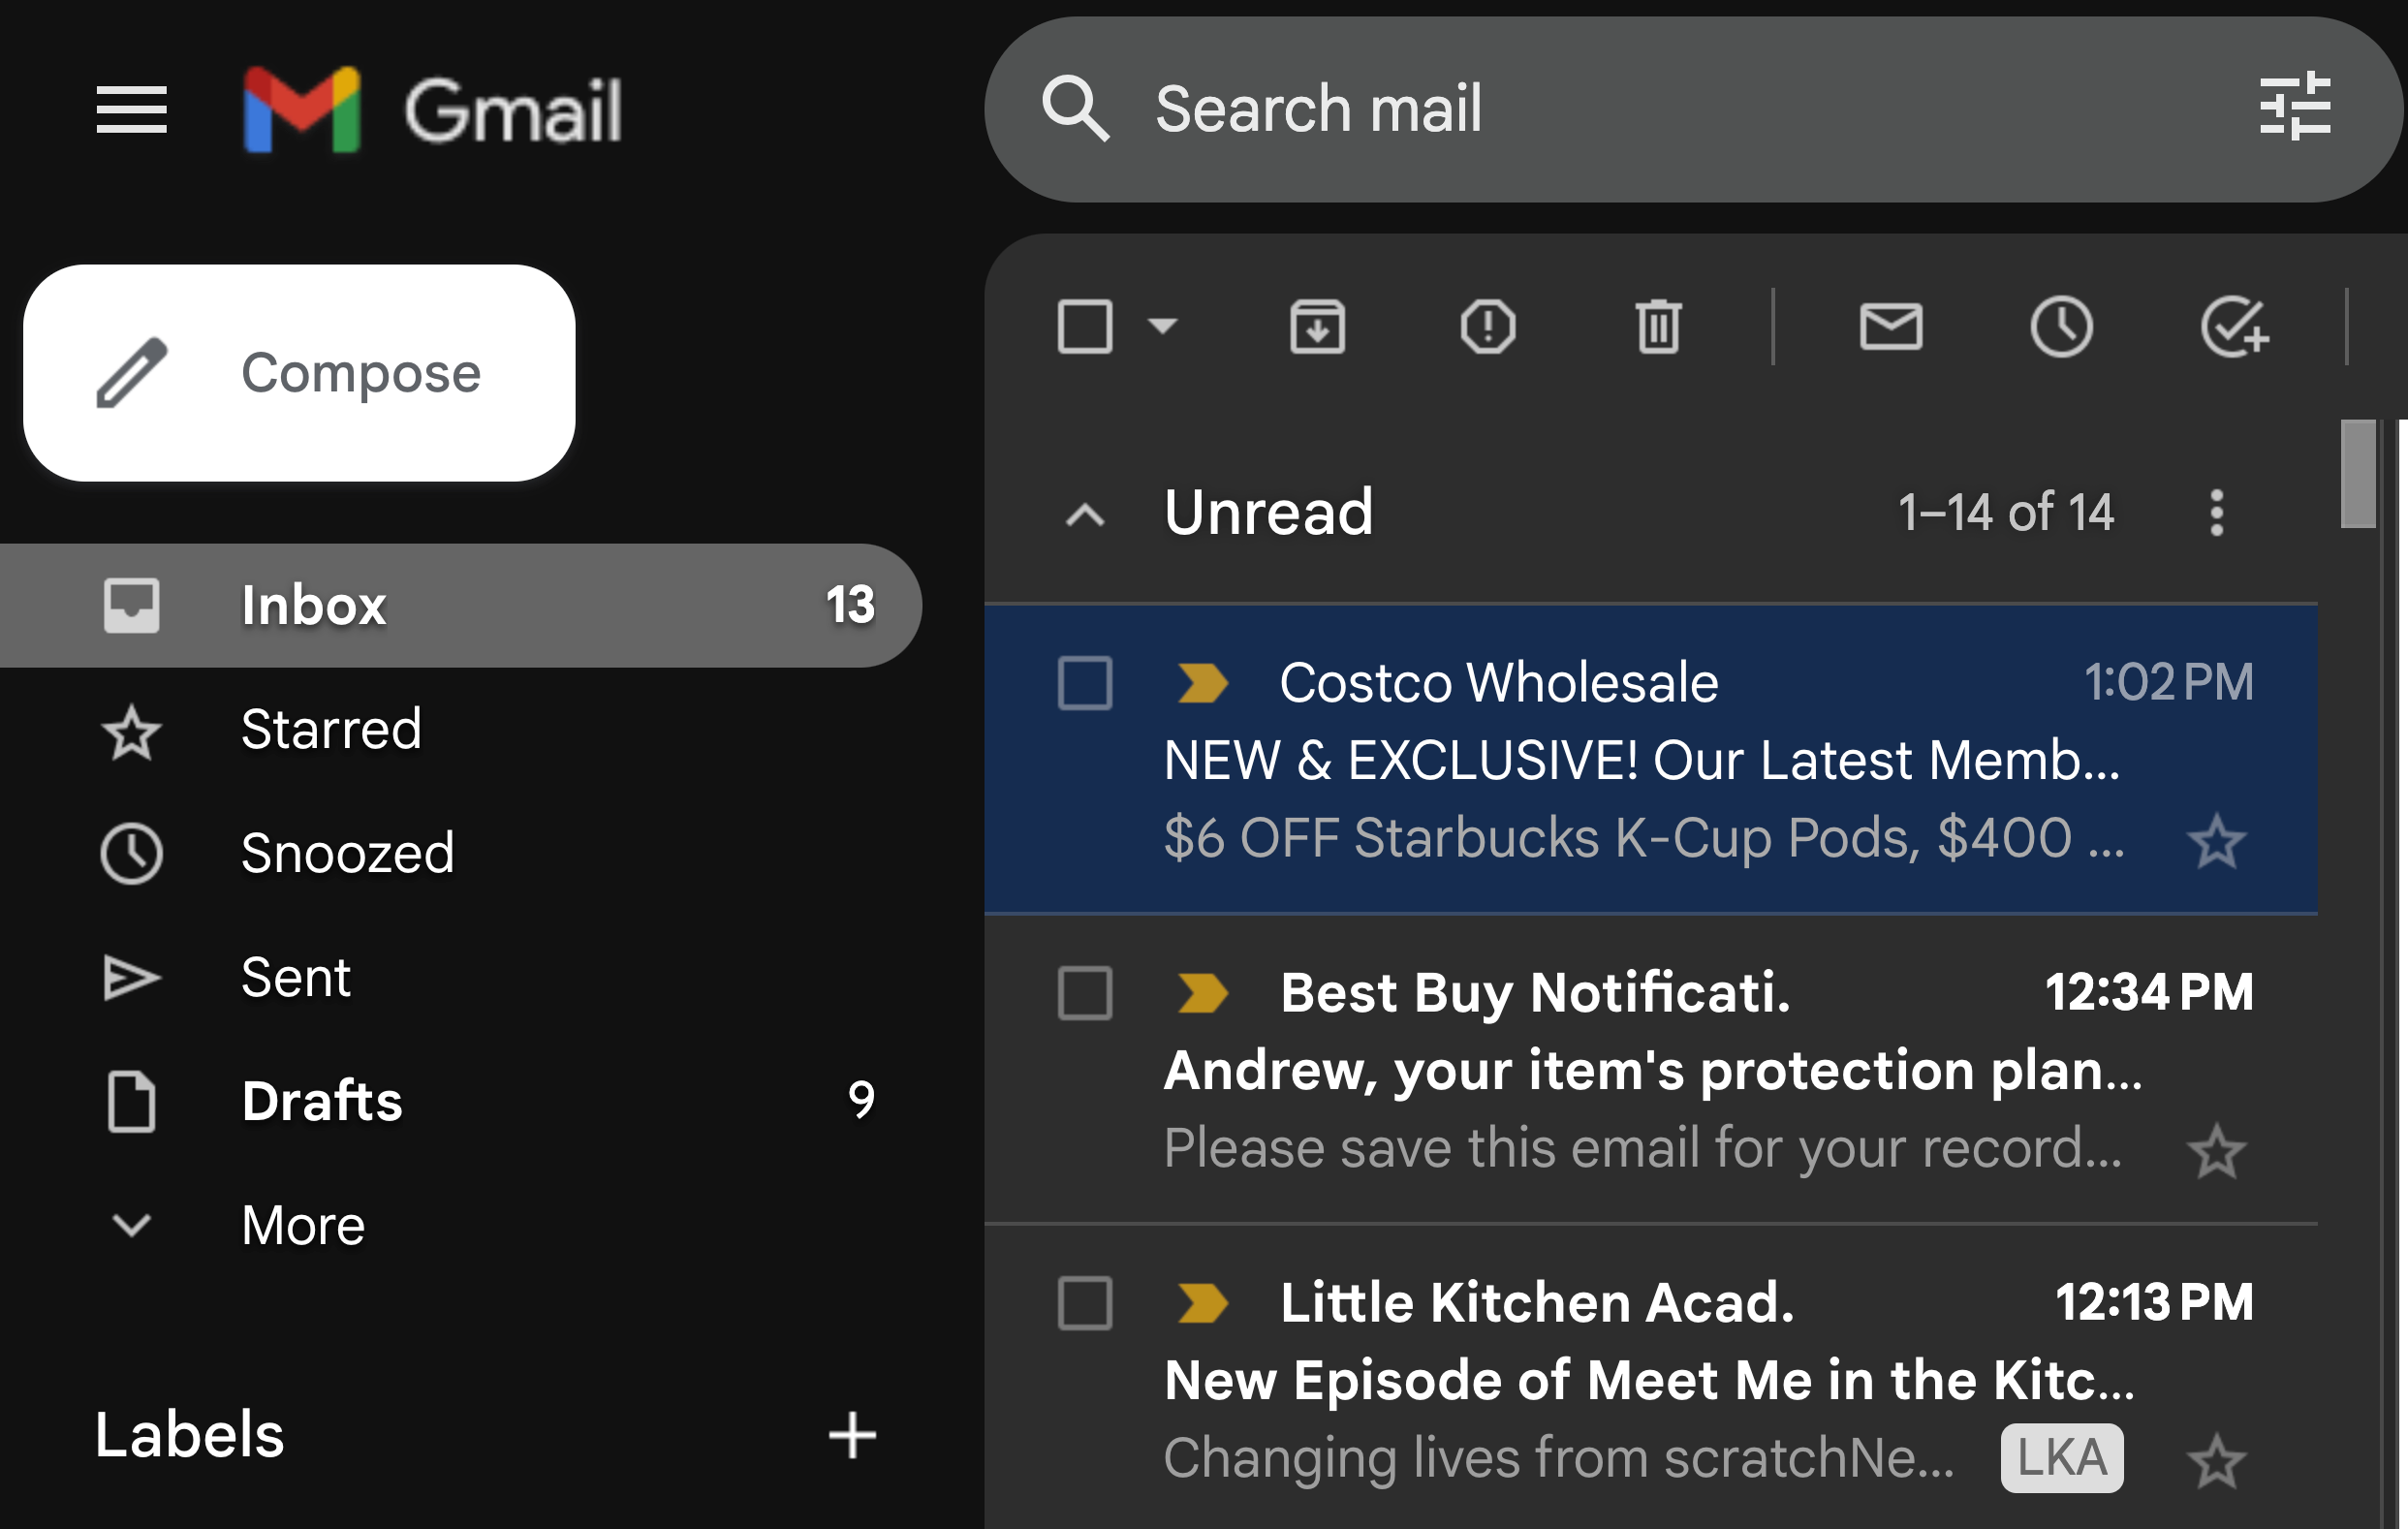Click the '12:13 PM' timestamp
This screenshot has height=1529, width=2408.
[x=2154, y=1304]
